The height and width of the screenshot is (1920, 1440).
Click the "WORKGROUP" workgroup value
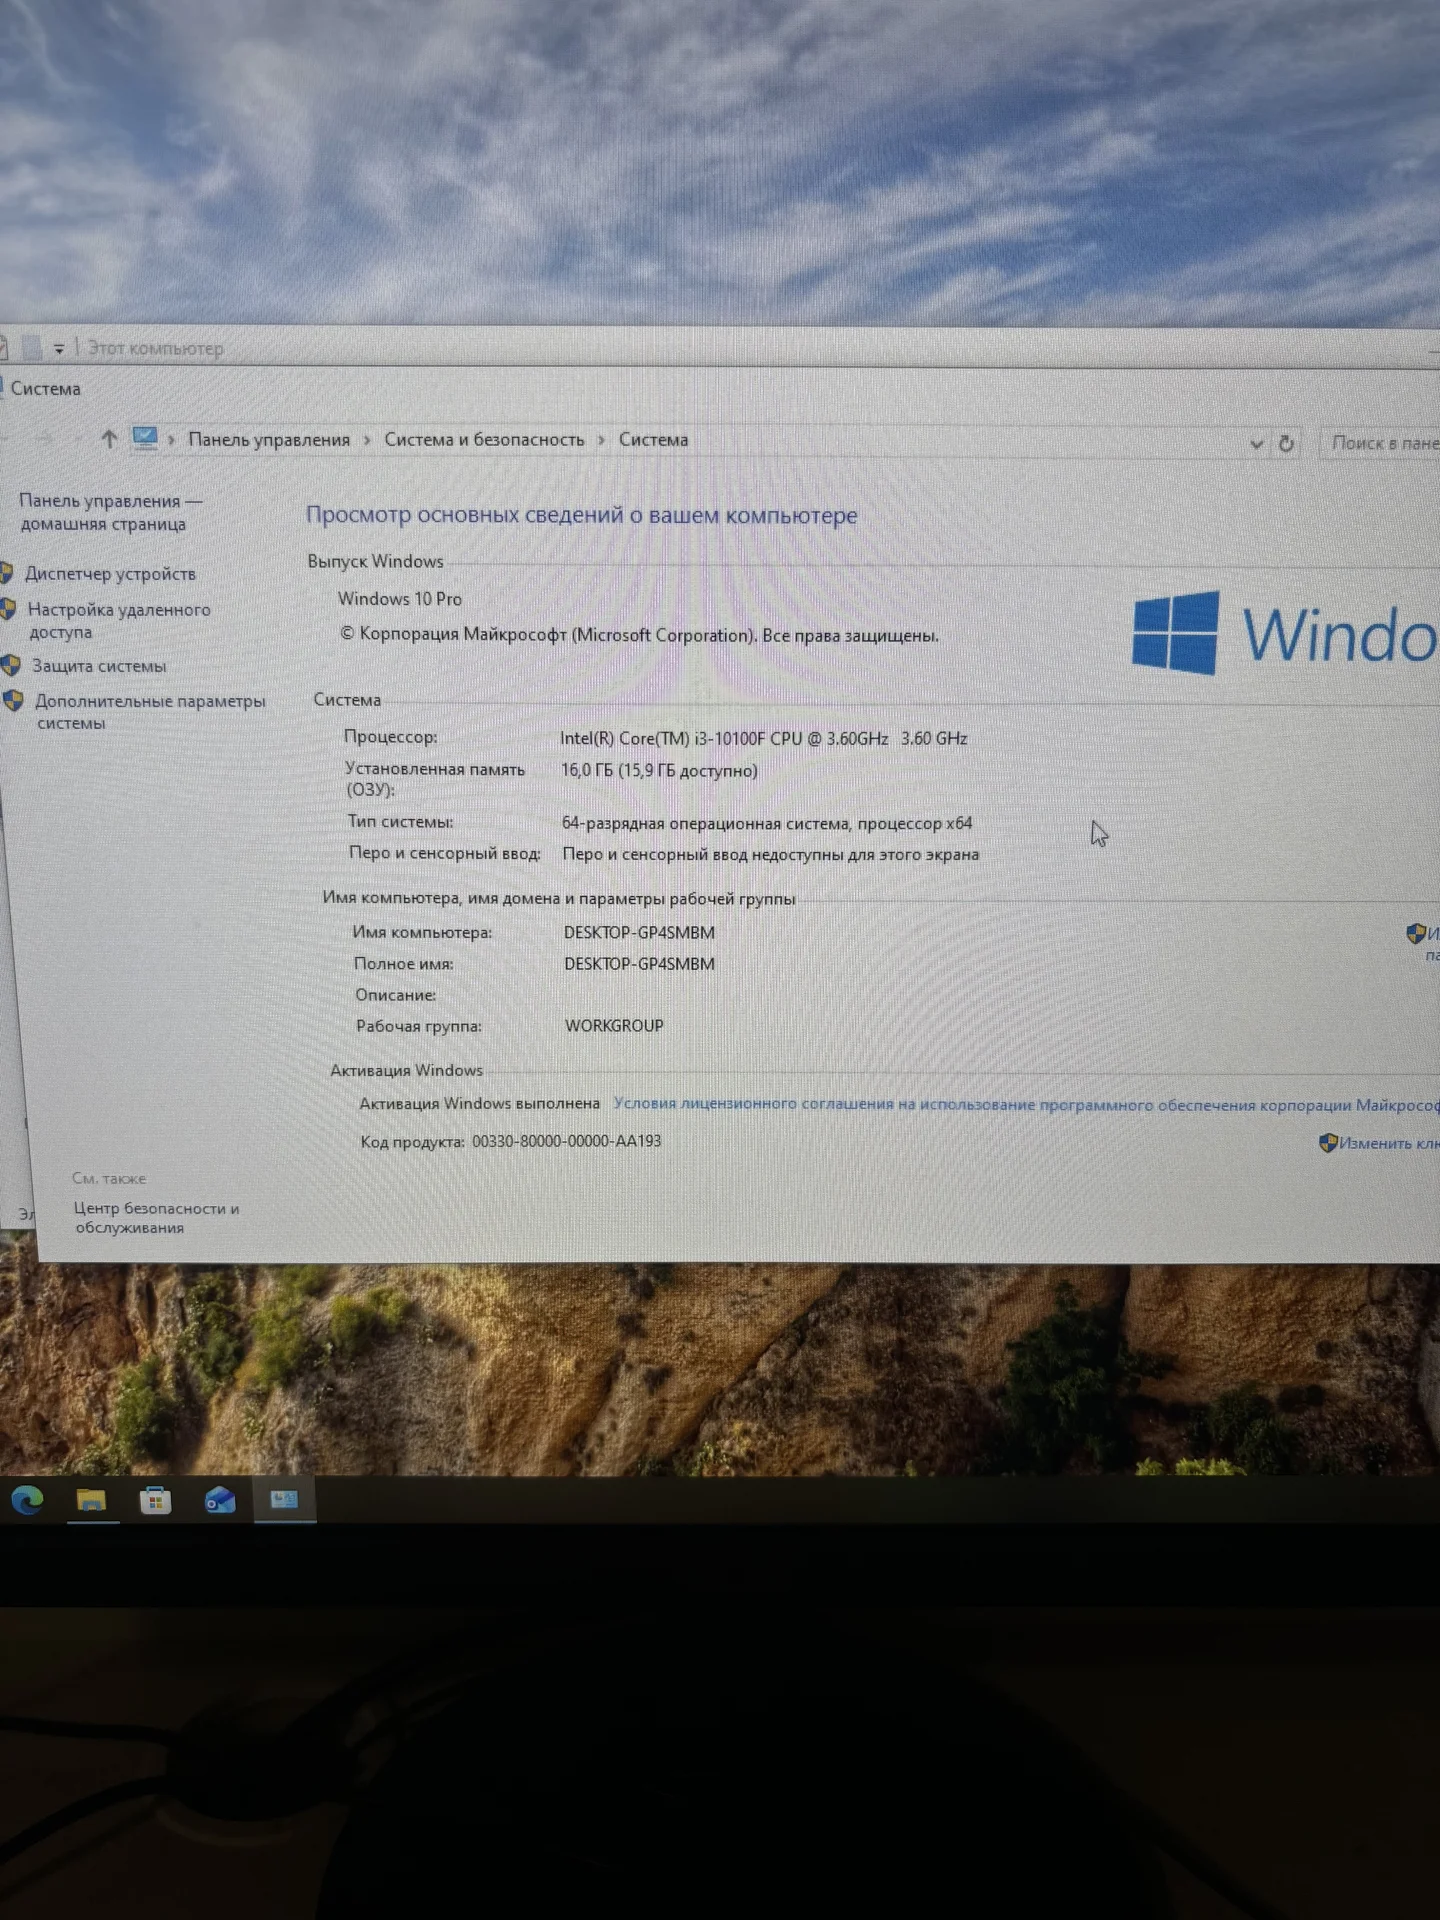click(614, 1025)
